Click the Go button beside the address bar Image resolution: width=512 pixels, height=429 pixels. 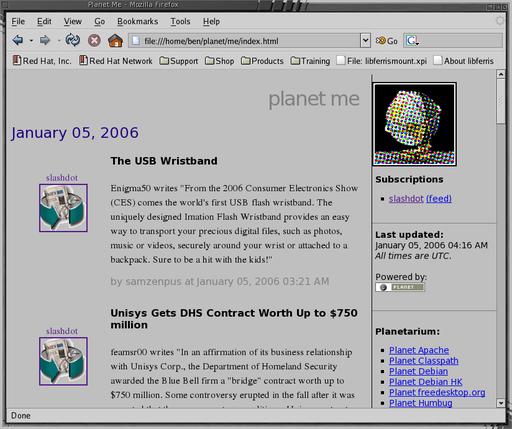coord(387,41)
